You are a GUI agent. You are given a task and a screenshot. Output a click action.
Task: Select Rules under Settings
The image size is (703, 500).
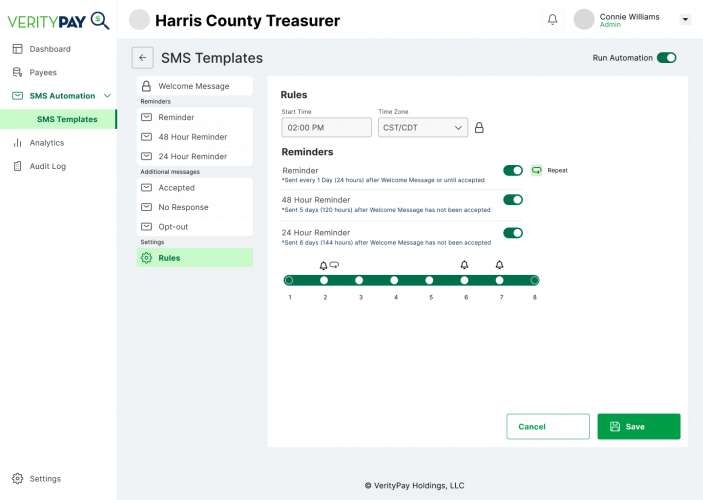(195, 258)
